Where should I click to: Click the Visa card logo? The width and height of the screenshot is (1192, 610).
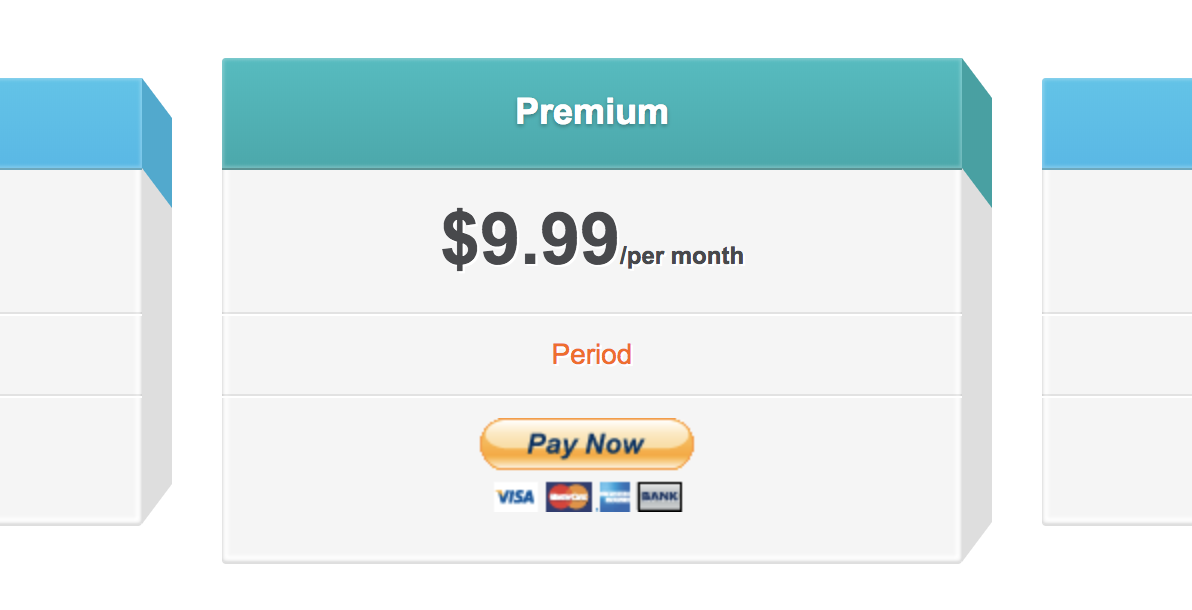tap(515, 497)
